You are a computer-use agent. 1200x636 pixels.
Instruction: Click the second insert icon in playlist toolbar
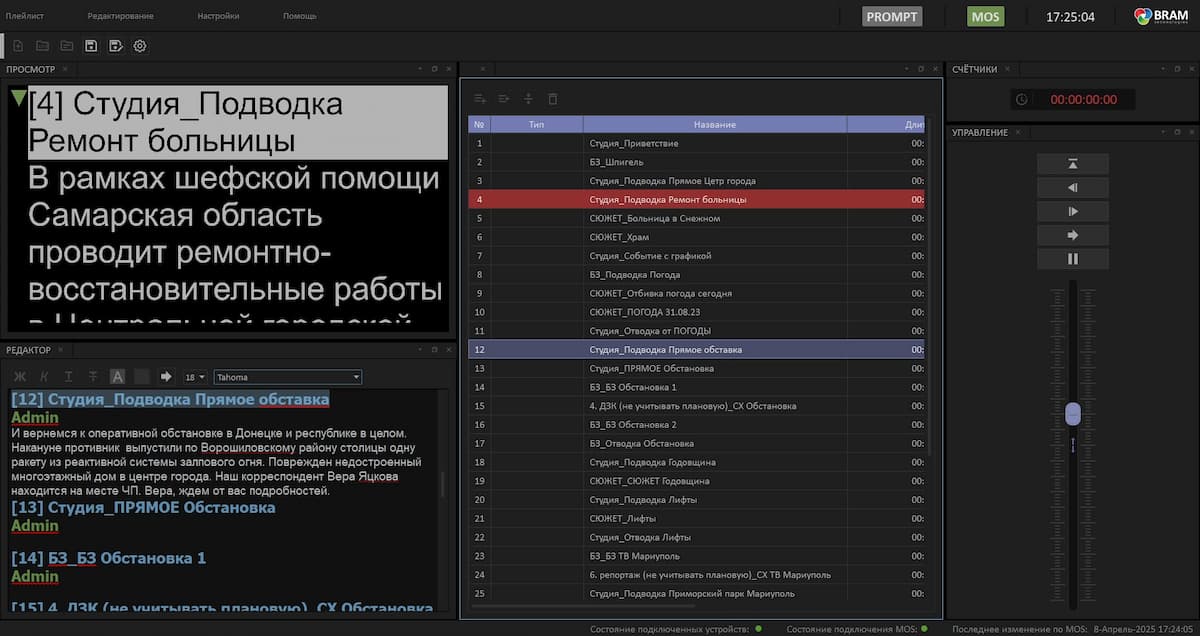504,99
